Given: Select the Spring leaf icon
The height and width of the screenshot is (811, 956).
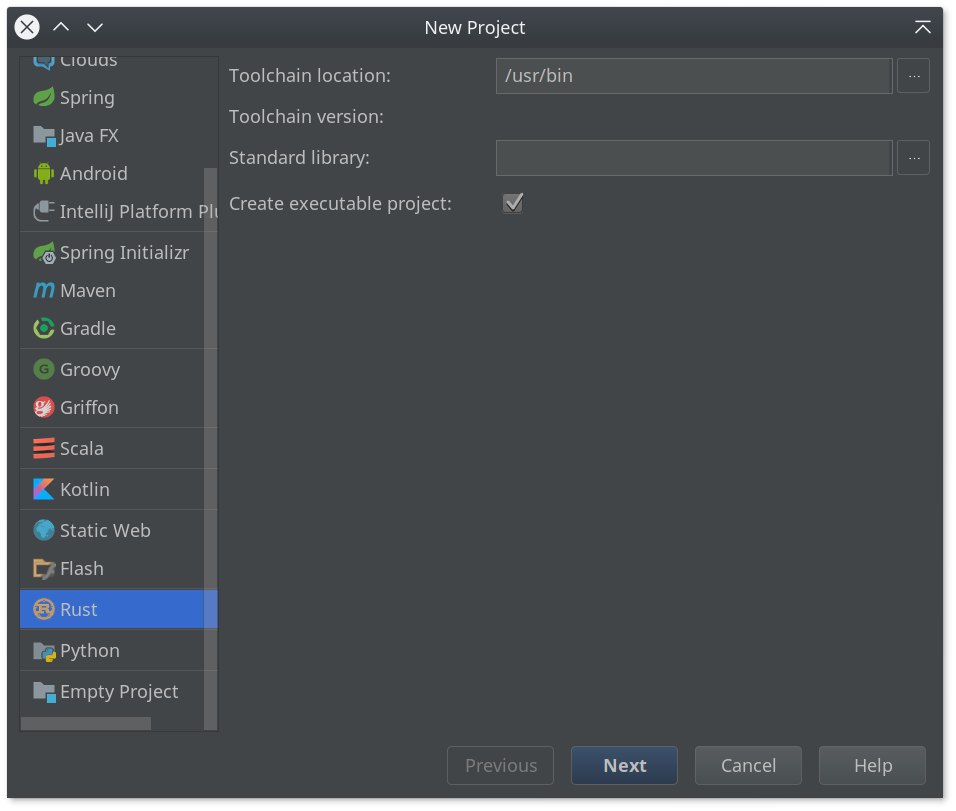Looking at the screenshot, I should (x=43, y=98).
